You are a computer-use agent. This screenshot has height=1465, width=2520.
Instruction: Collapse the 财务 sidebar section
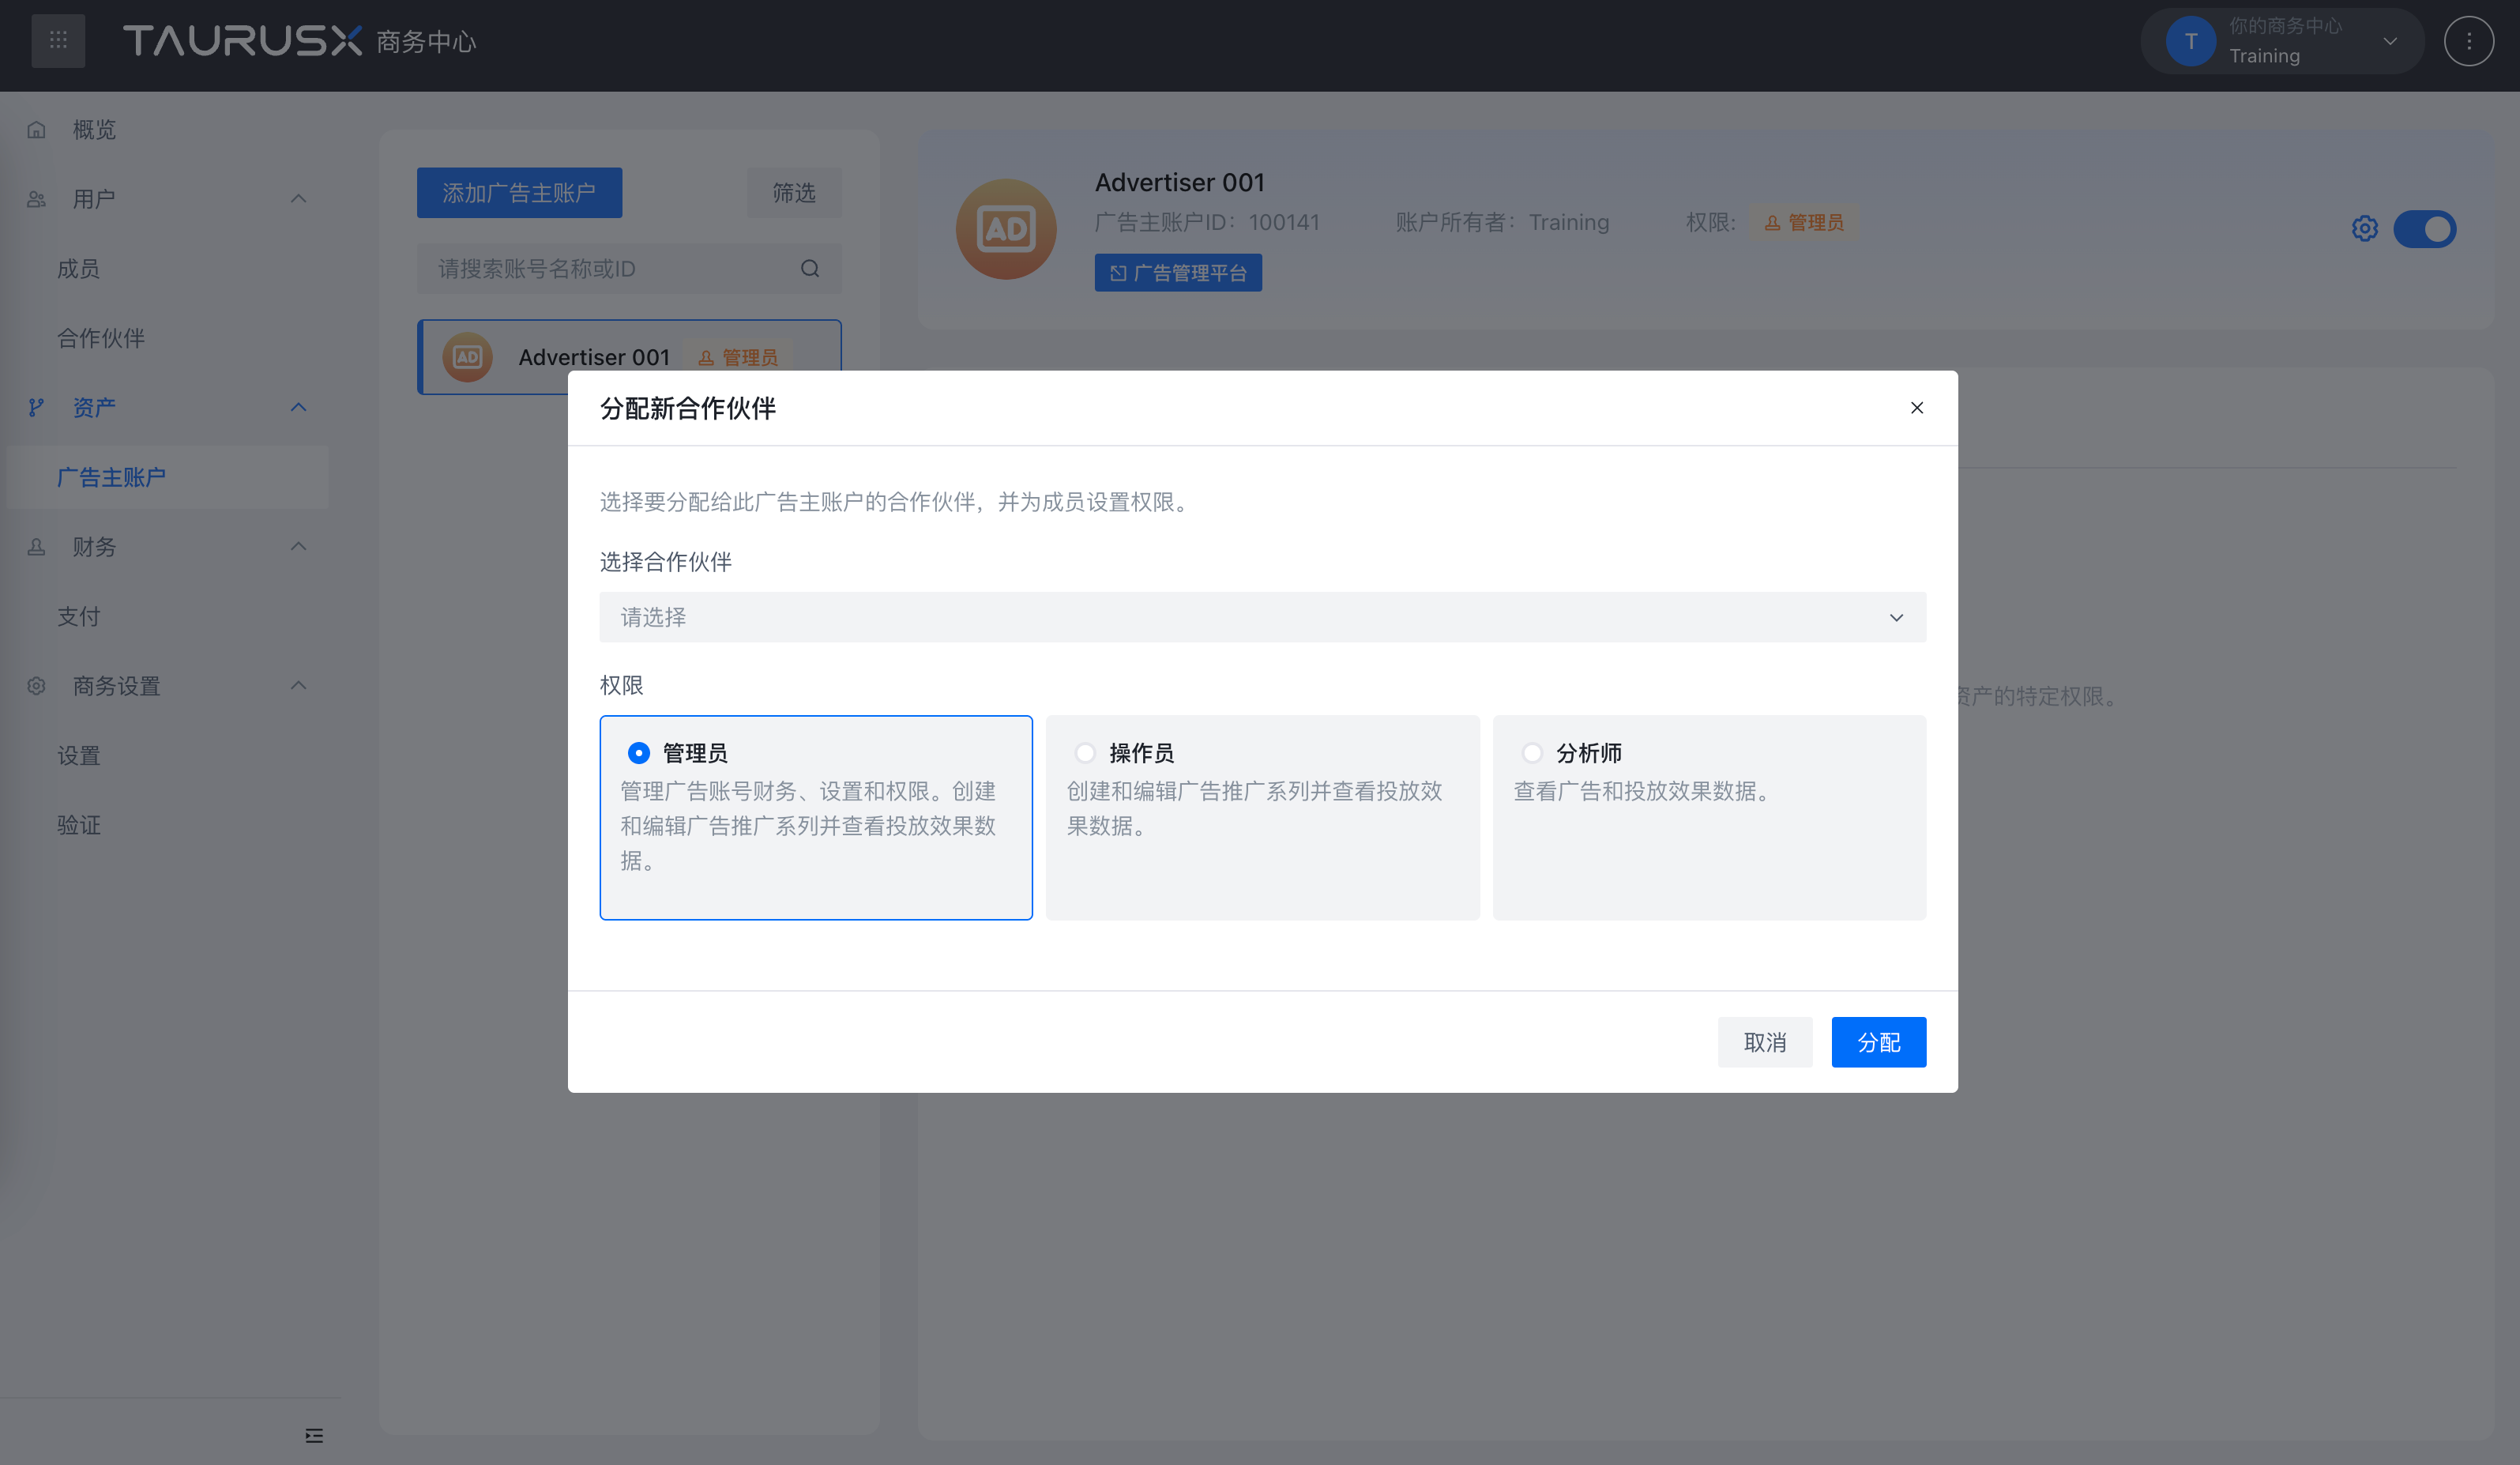(298, 546)
